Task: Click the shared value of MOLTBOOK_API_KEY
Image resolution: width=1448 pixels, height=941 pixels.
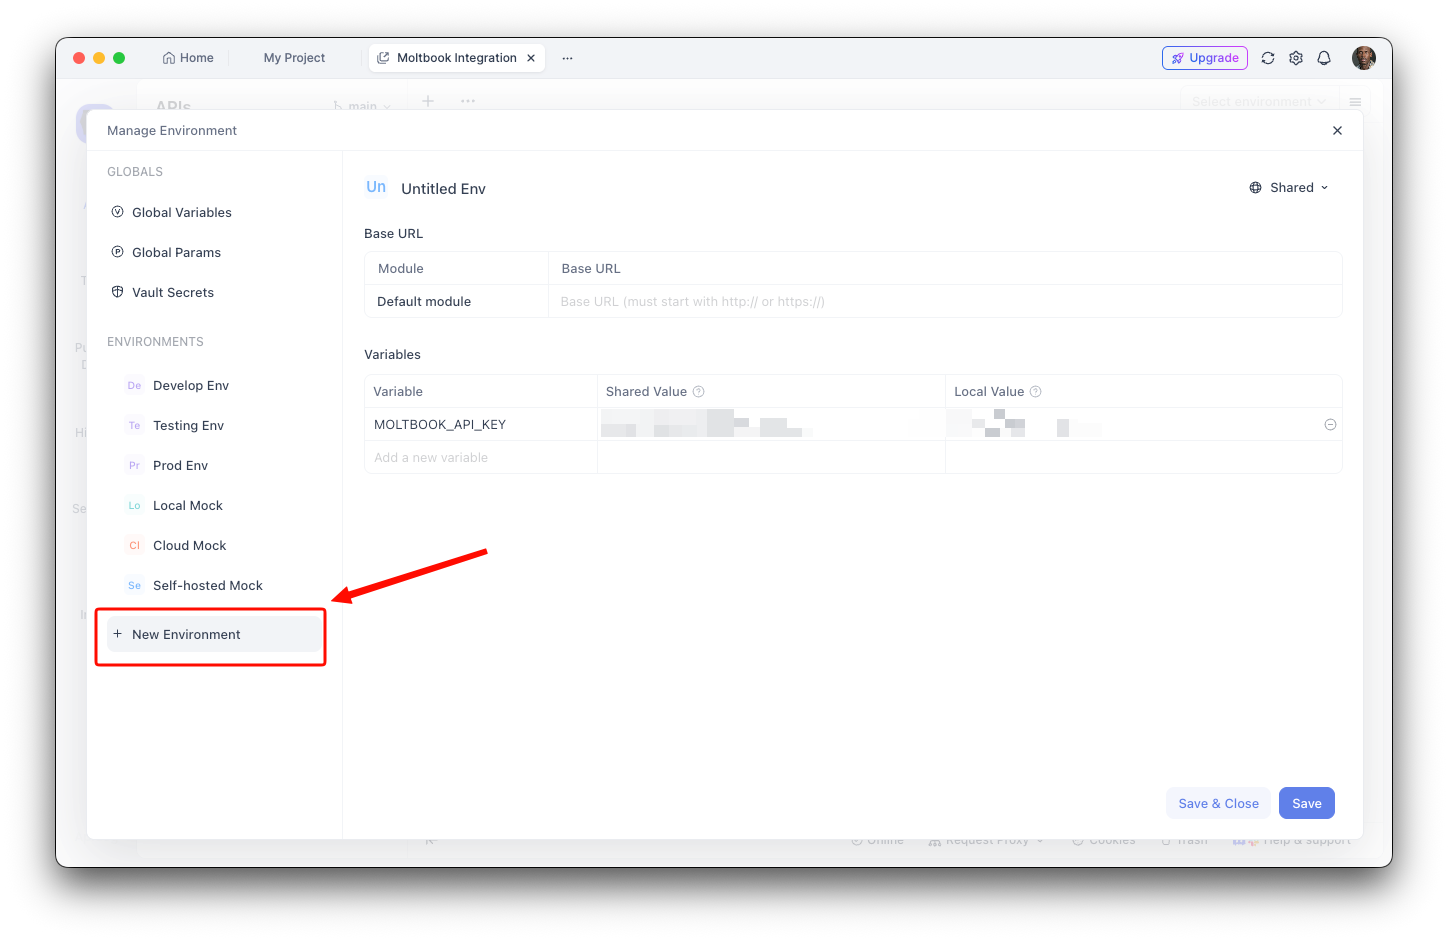Action: [771, 424]
